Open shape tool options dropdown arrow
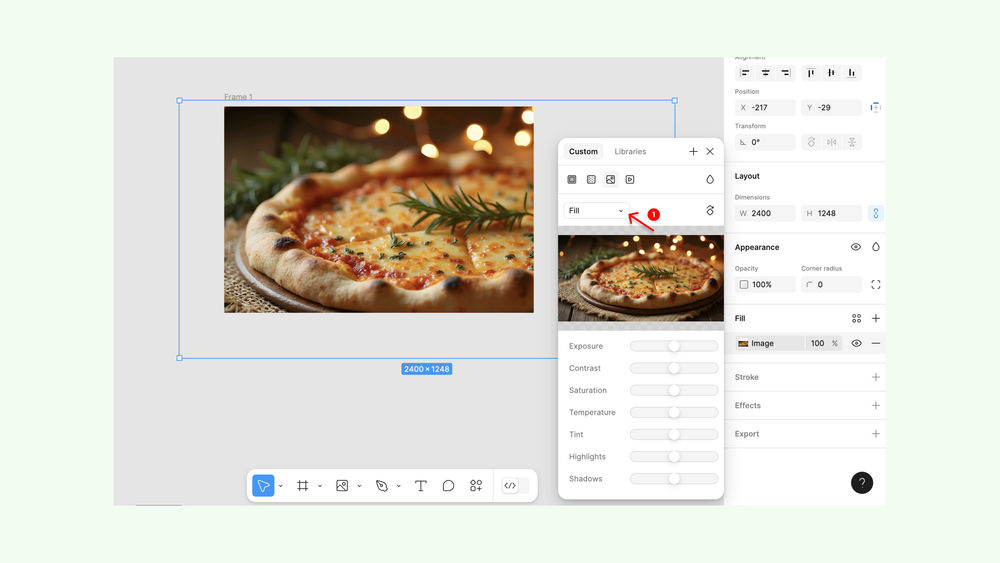Image resolution: width=1000 pixels, height=563 pixels. click(359, 486)
